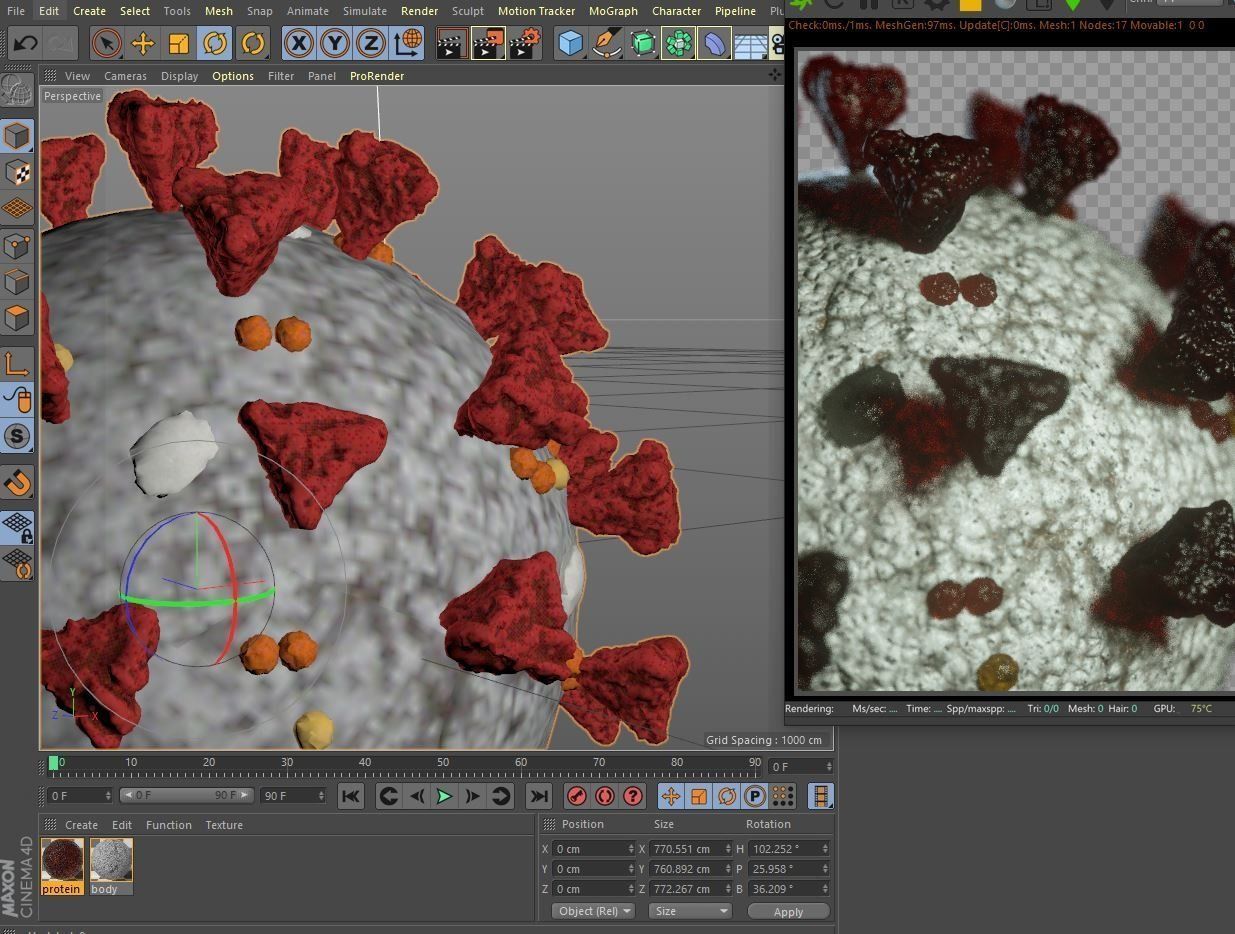Screen dimensions: 1235x934
Task: Click the blue Bend deformer icon
Action: (x=714, y=43)
